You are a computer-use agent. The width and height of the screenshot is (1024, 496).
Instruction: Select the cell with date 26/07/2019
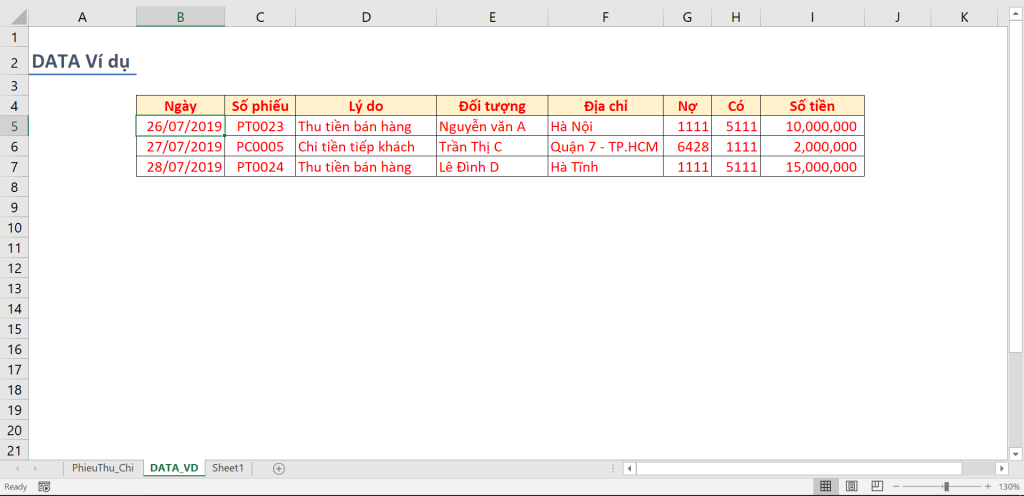pos(180,126)
